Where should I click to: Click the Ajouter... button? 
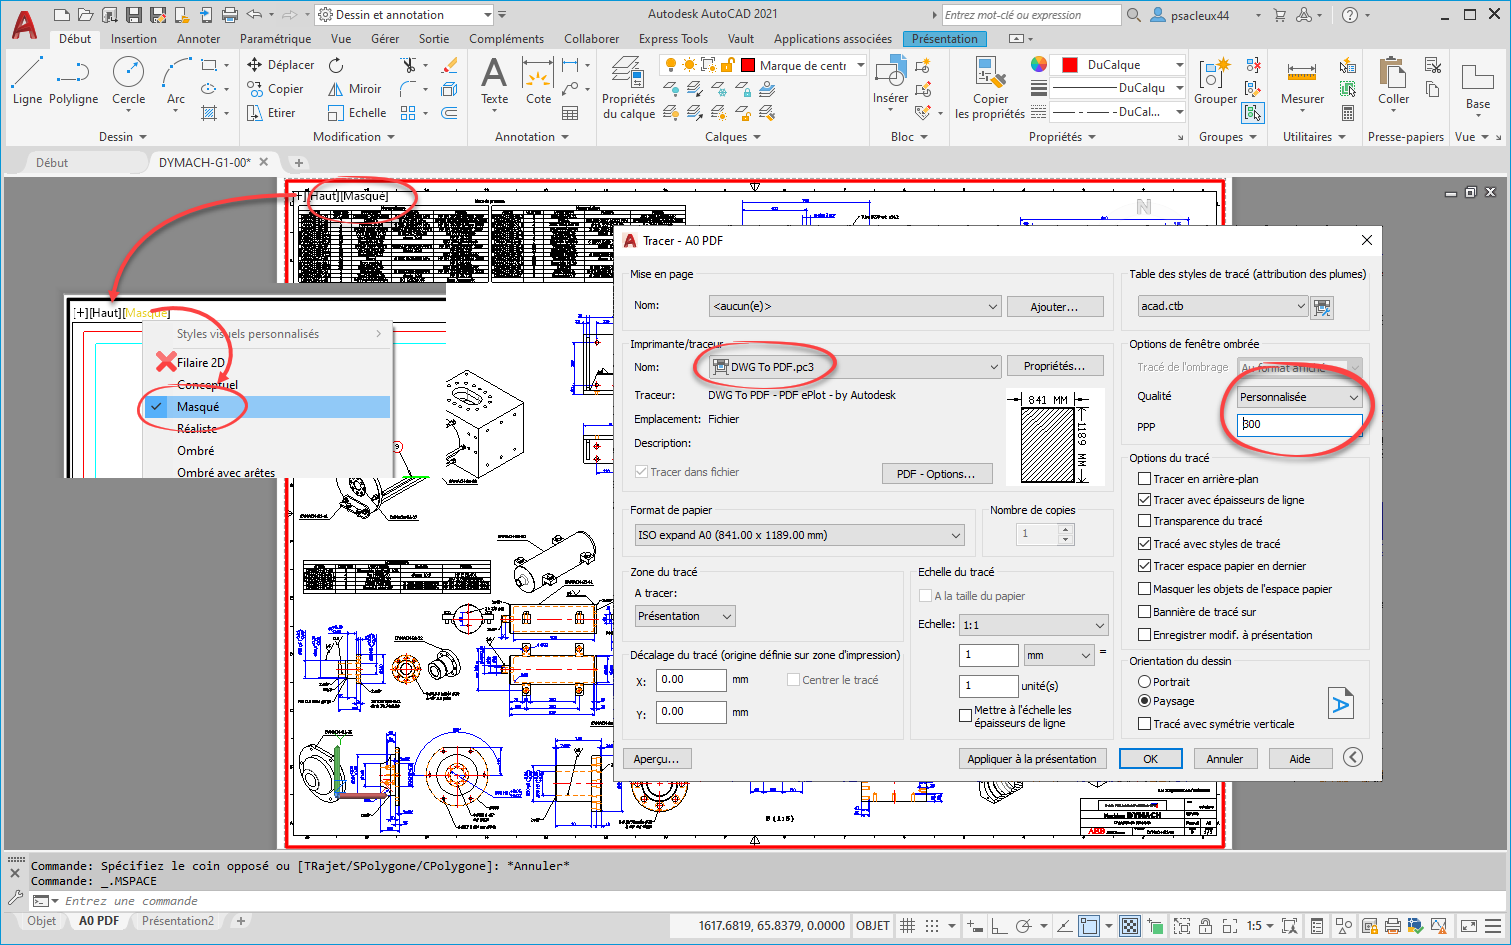click(x=1054, y=307)
